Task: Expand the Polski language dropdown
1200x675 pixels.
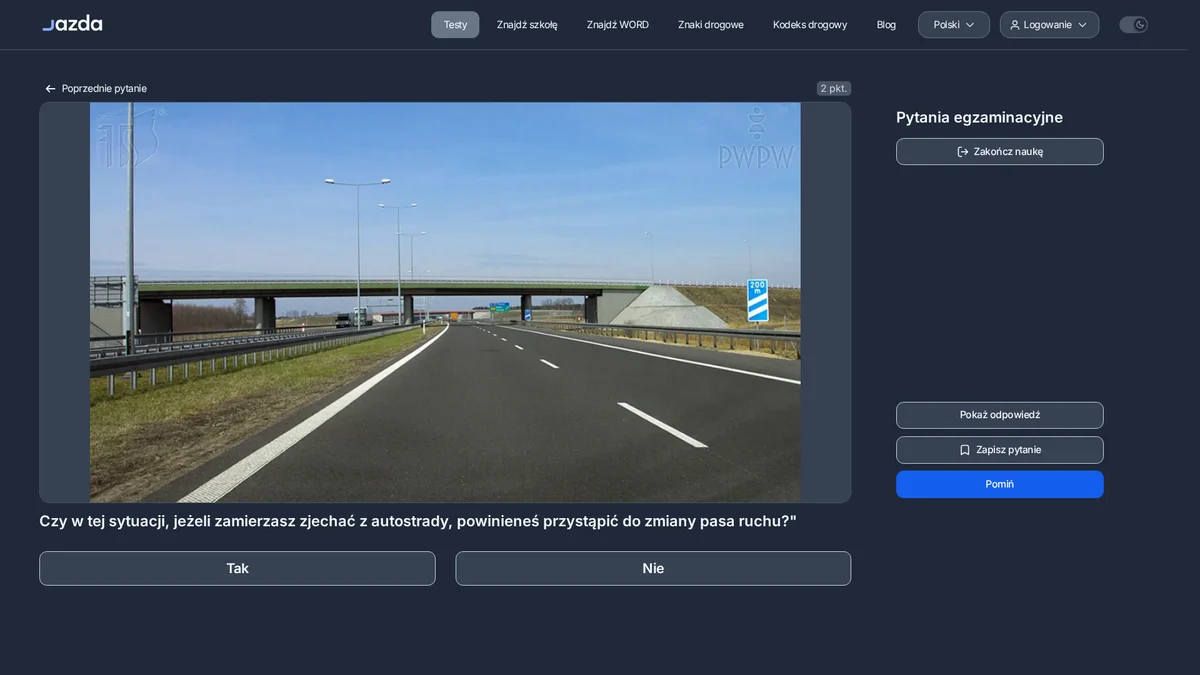Action: pyautogui.click(x=954, y=25)
